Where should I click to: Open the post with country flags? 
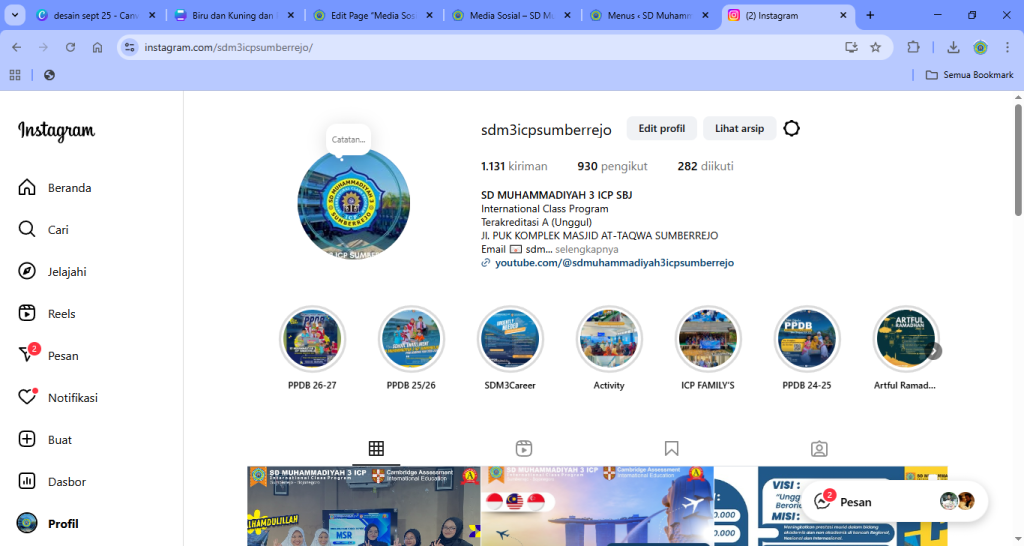597,506
